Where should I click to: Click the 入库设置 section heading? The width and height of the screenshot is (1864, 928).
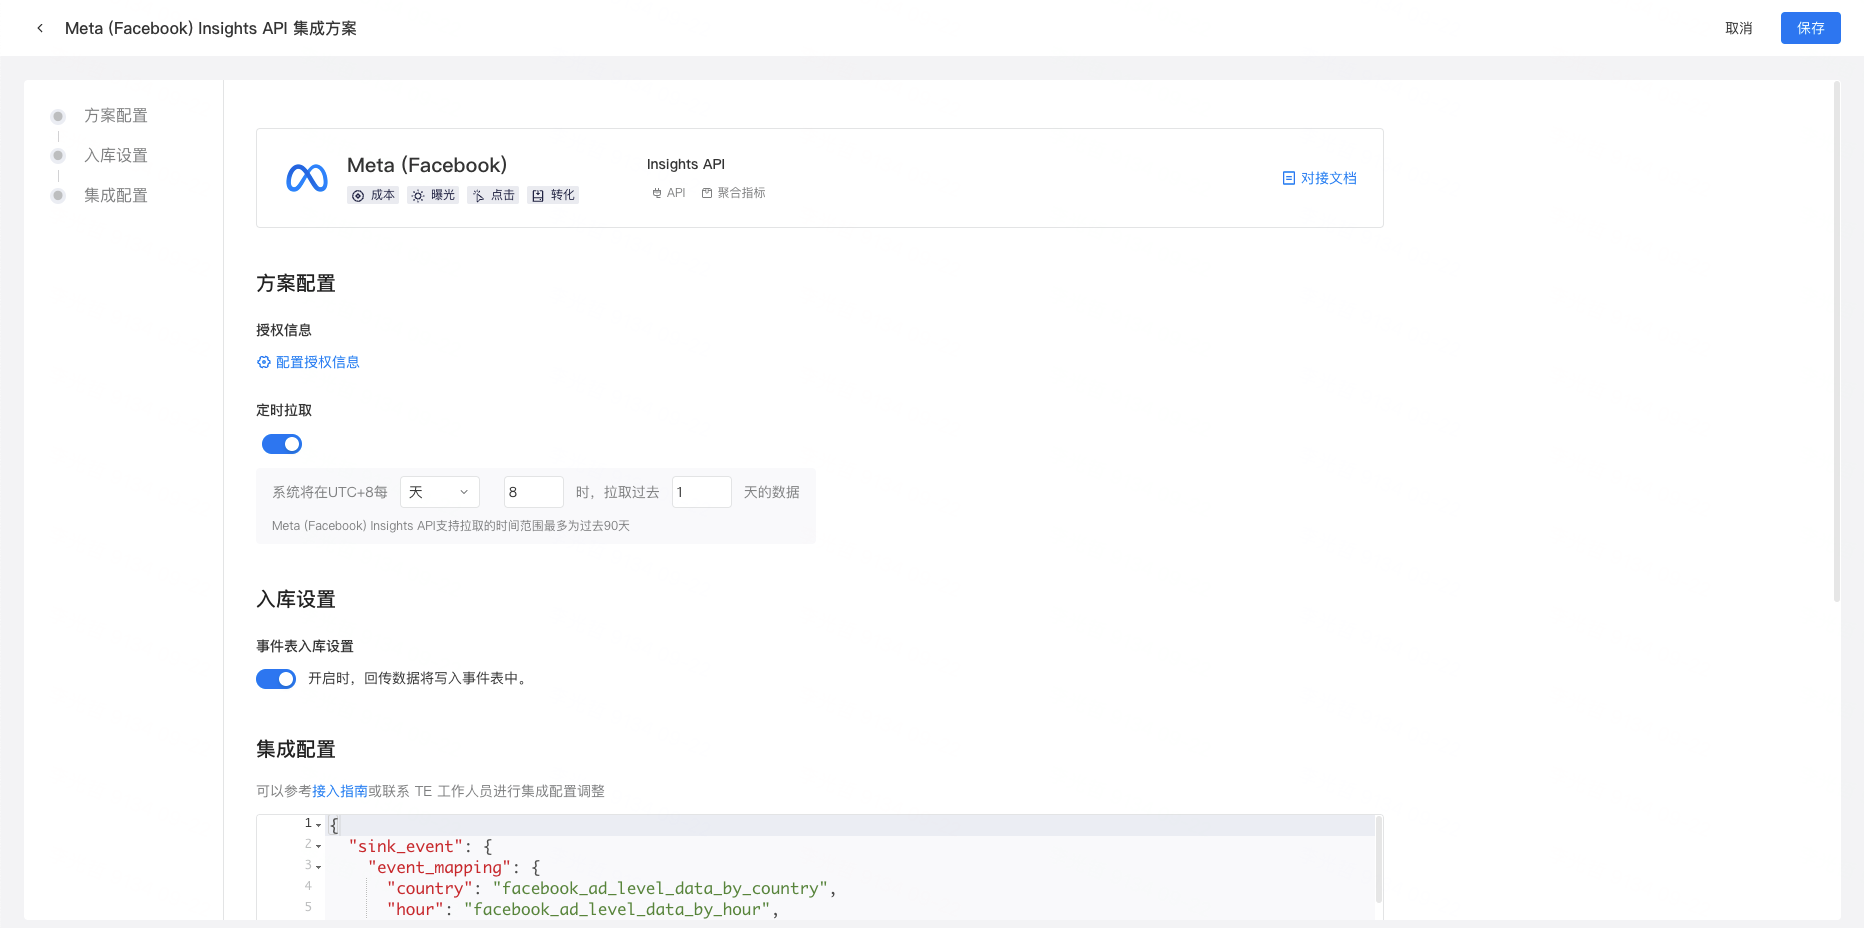coord(296,600)
